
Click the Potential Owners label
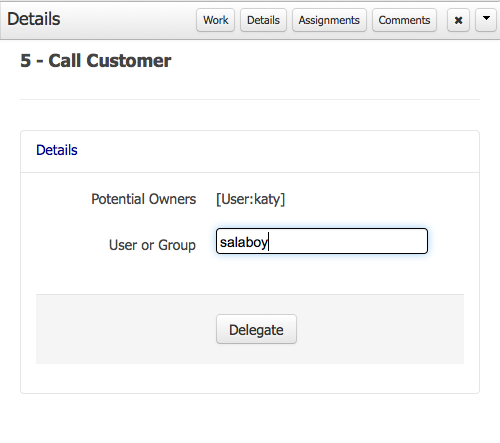pyautogui.click(x=144, y=199)
